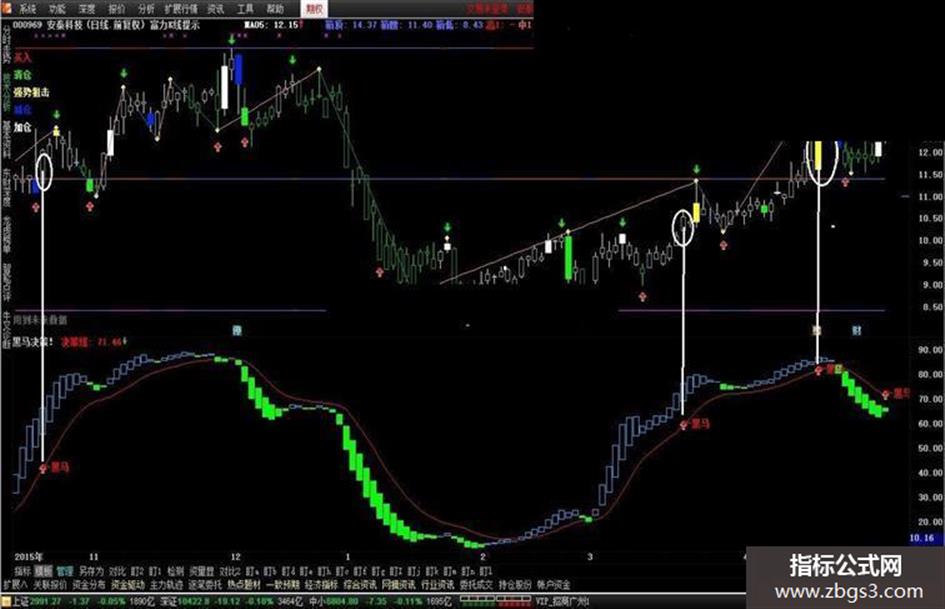945x609 pixels.
Task: Click the connection signal meter in status bar
Action: pos(494,601)
